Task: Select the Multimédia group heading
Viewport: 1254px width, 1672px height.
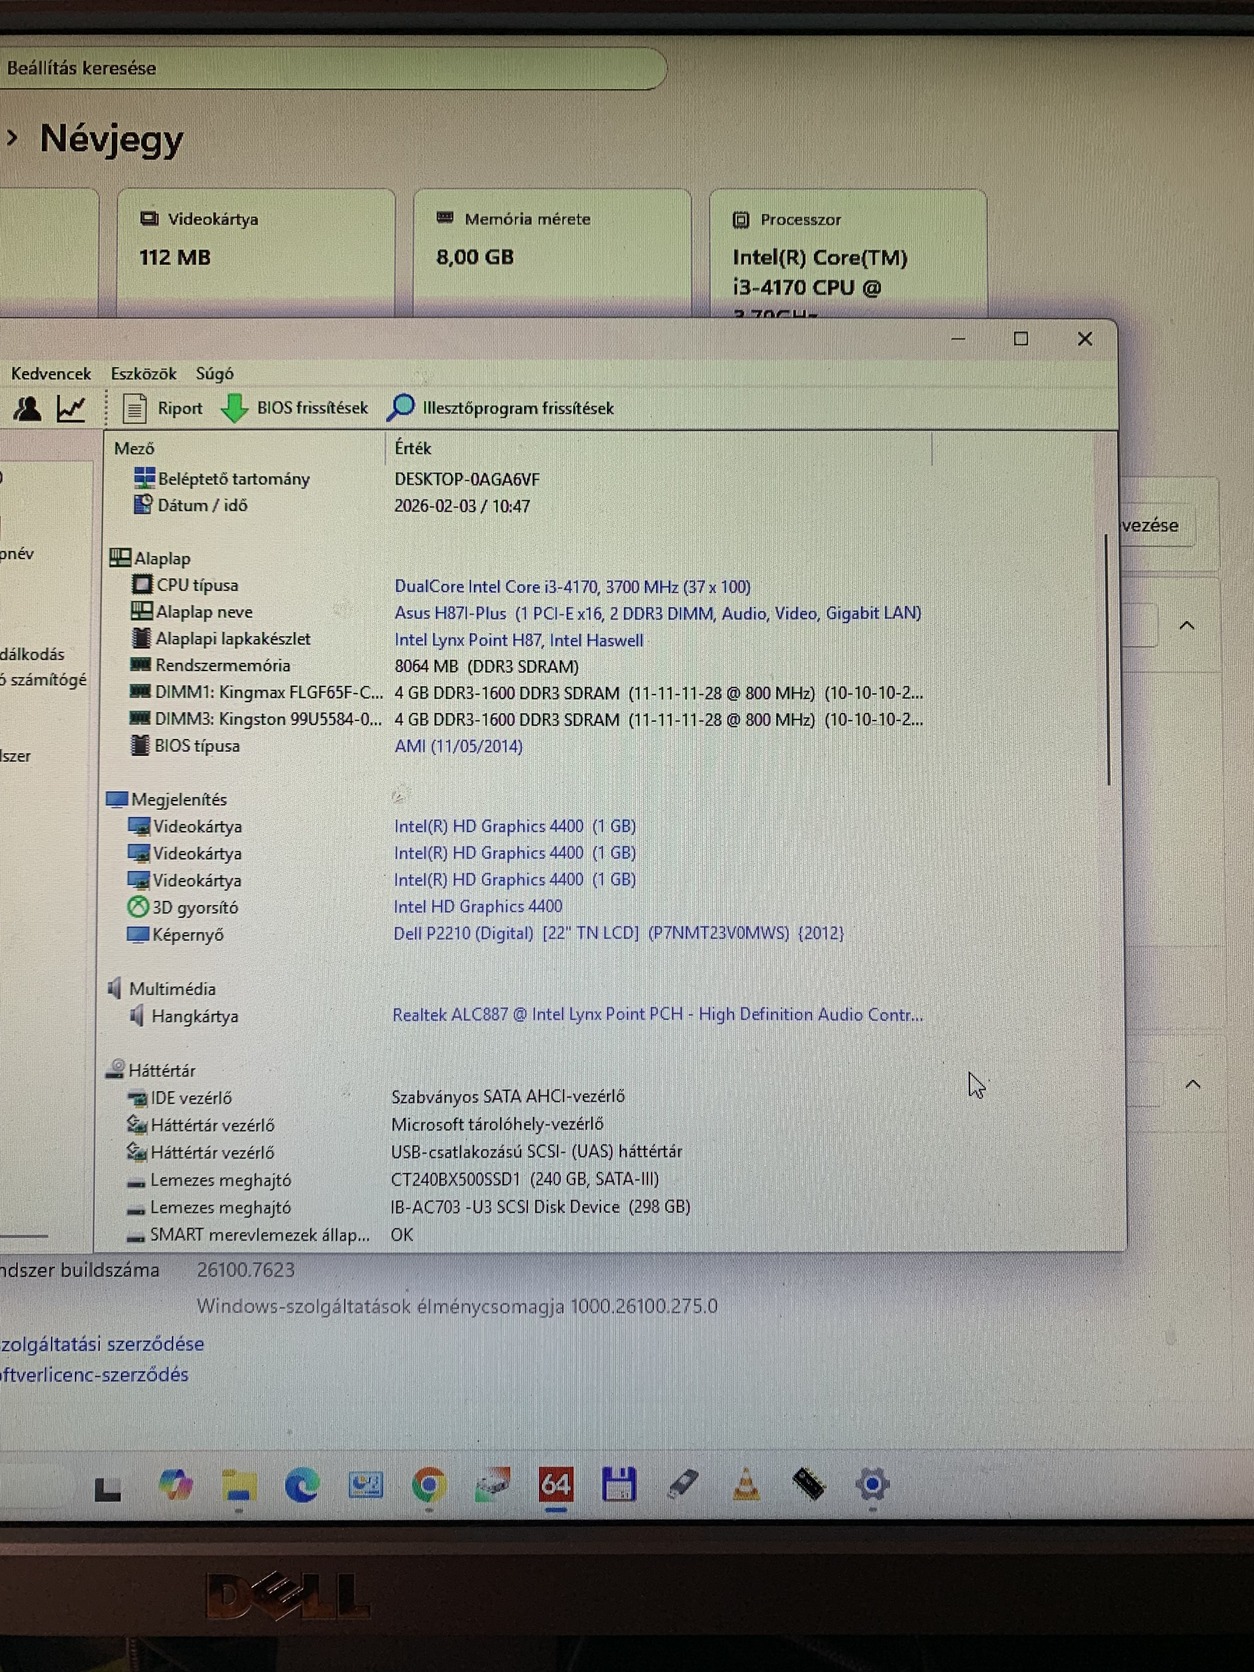Action: [161, 988]
